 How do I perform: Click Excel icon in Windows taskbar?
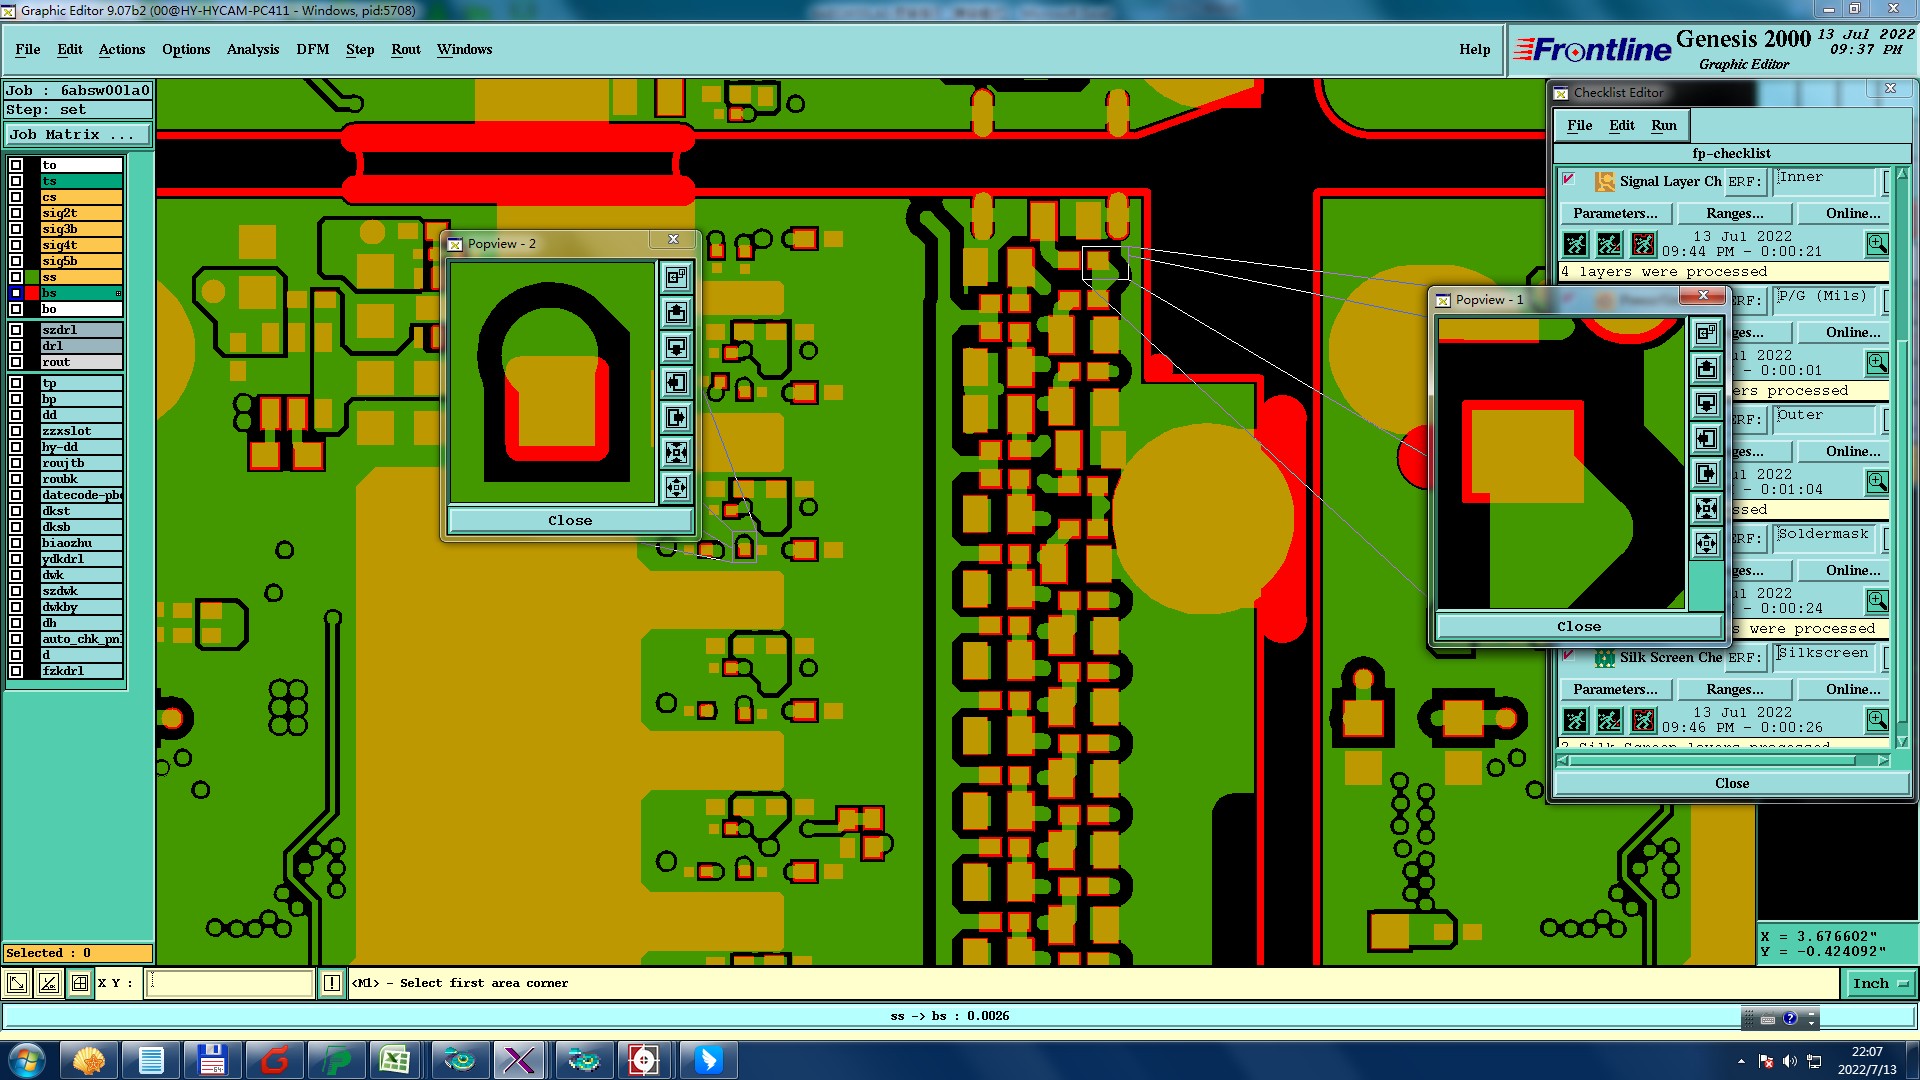click(x=395, y=1060)
